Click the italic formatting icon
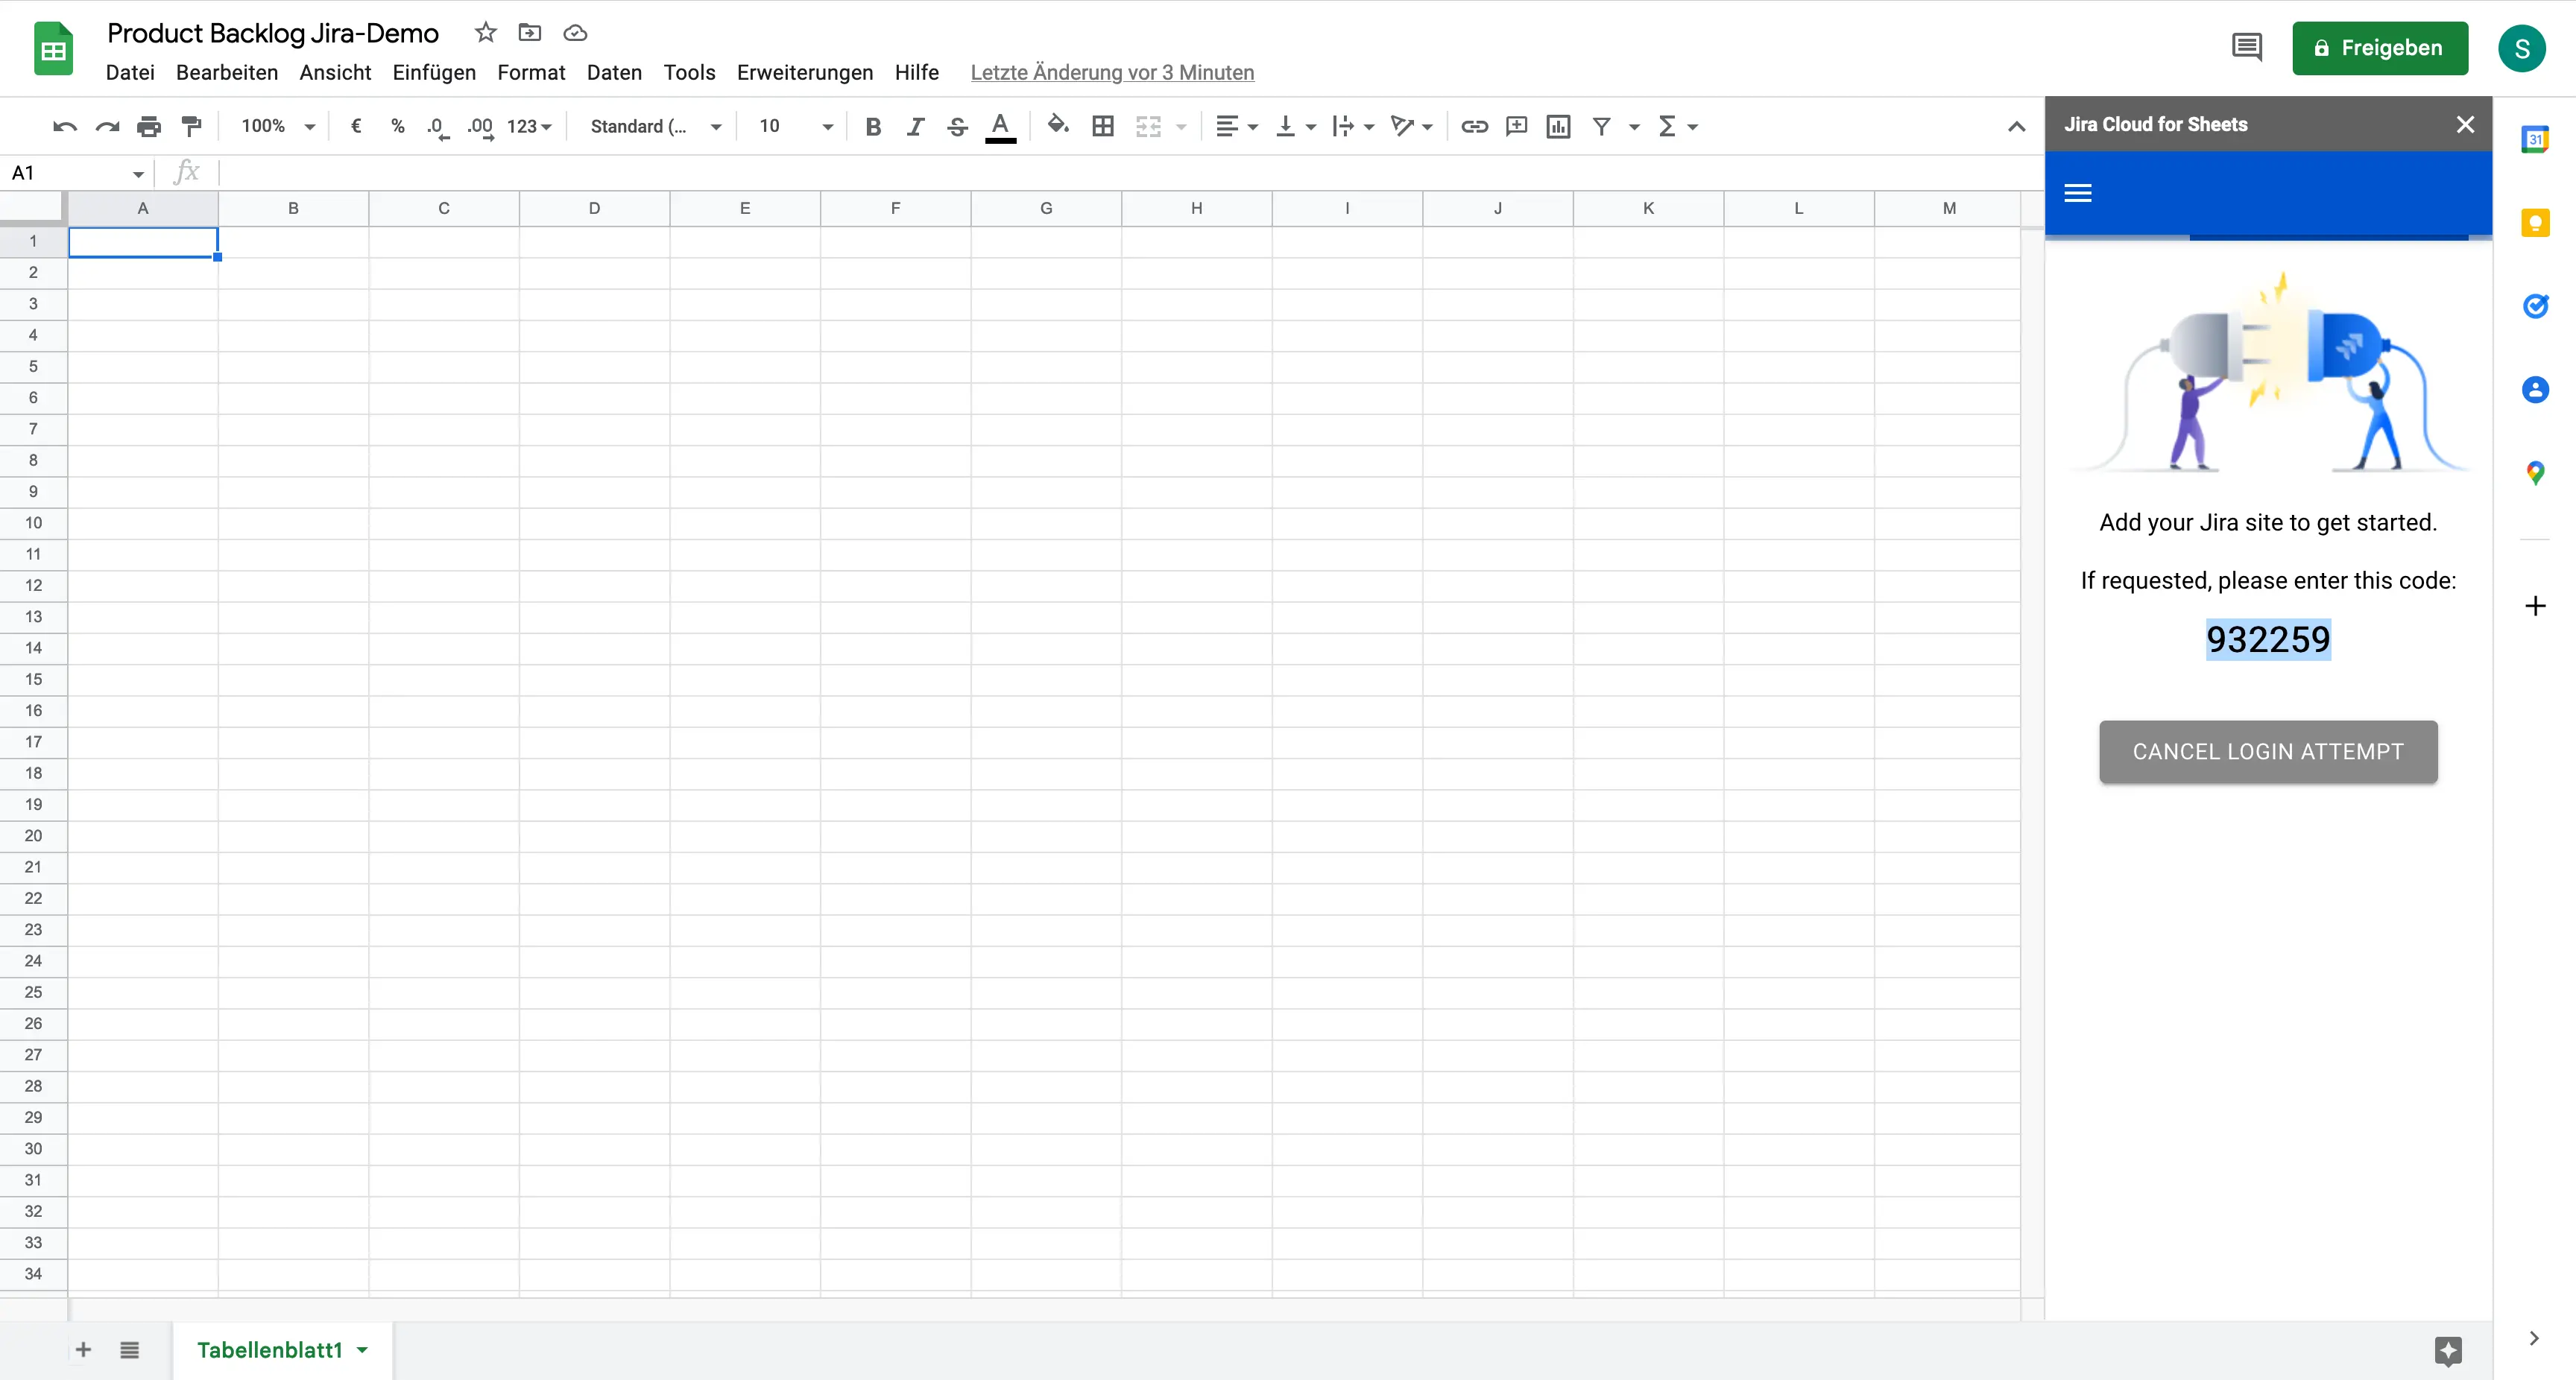Image resolution: width=2576 pixels, height=1380 pixels. [913, 126]
